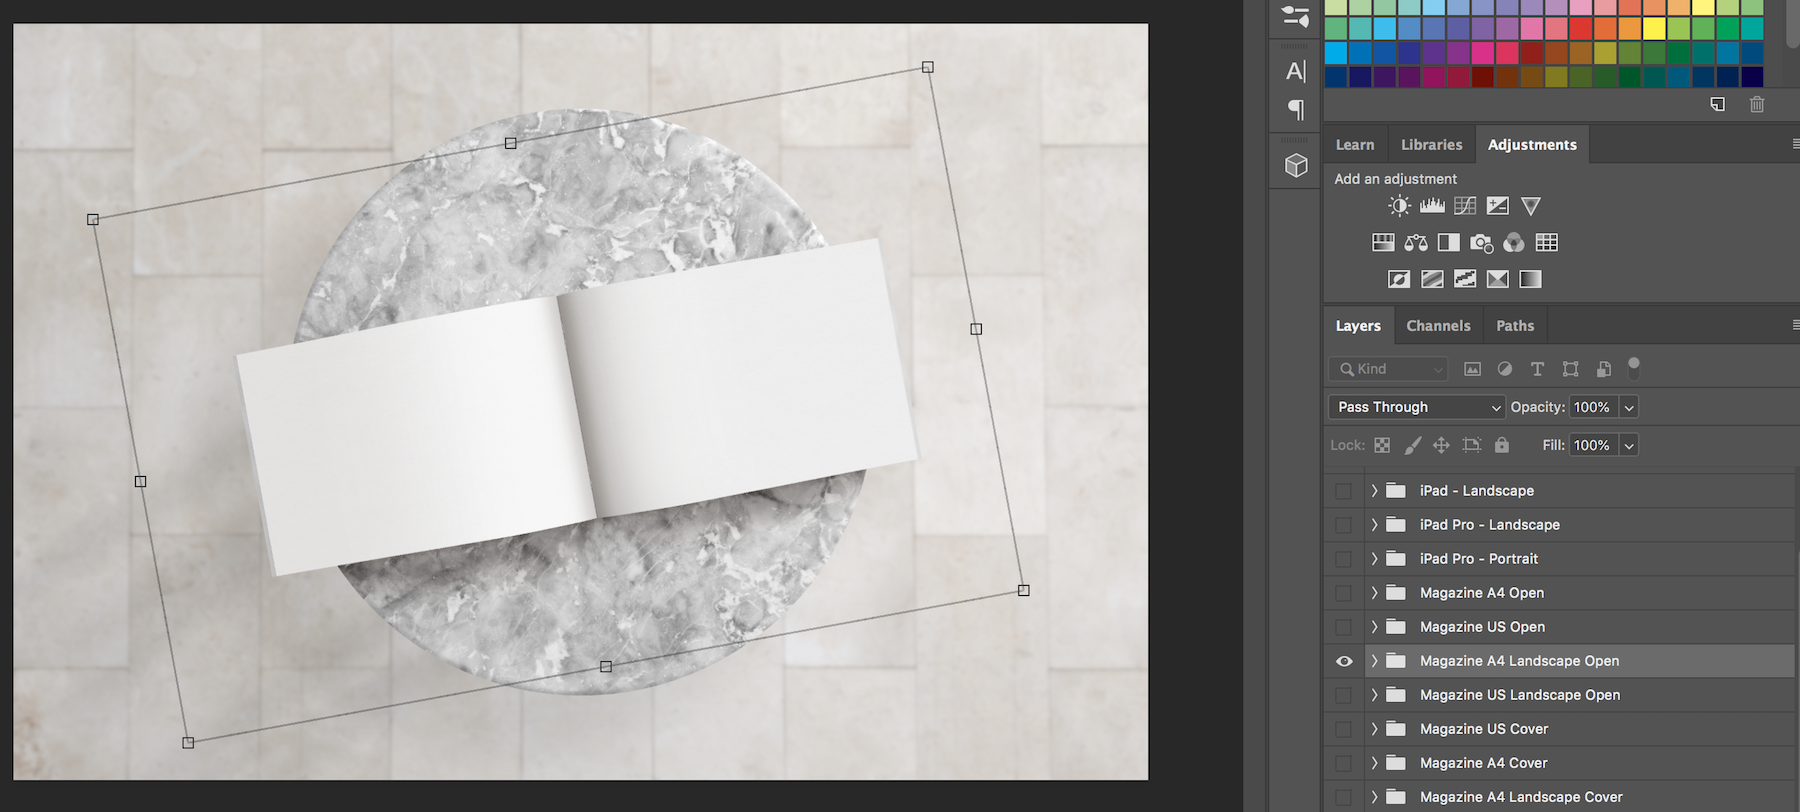The image size is (1800, 812).
Task: Click the Lock all padlock icon
Action: tap(1502, 445)
